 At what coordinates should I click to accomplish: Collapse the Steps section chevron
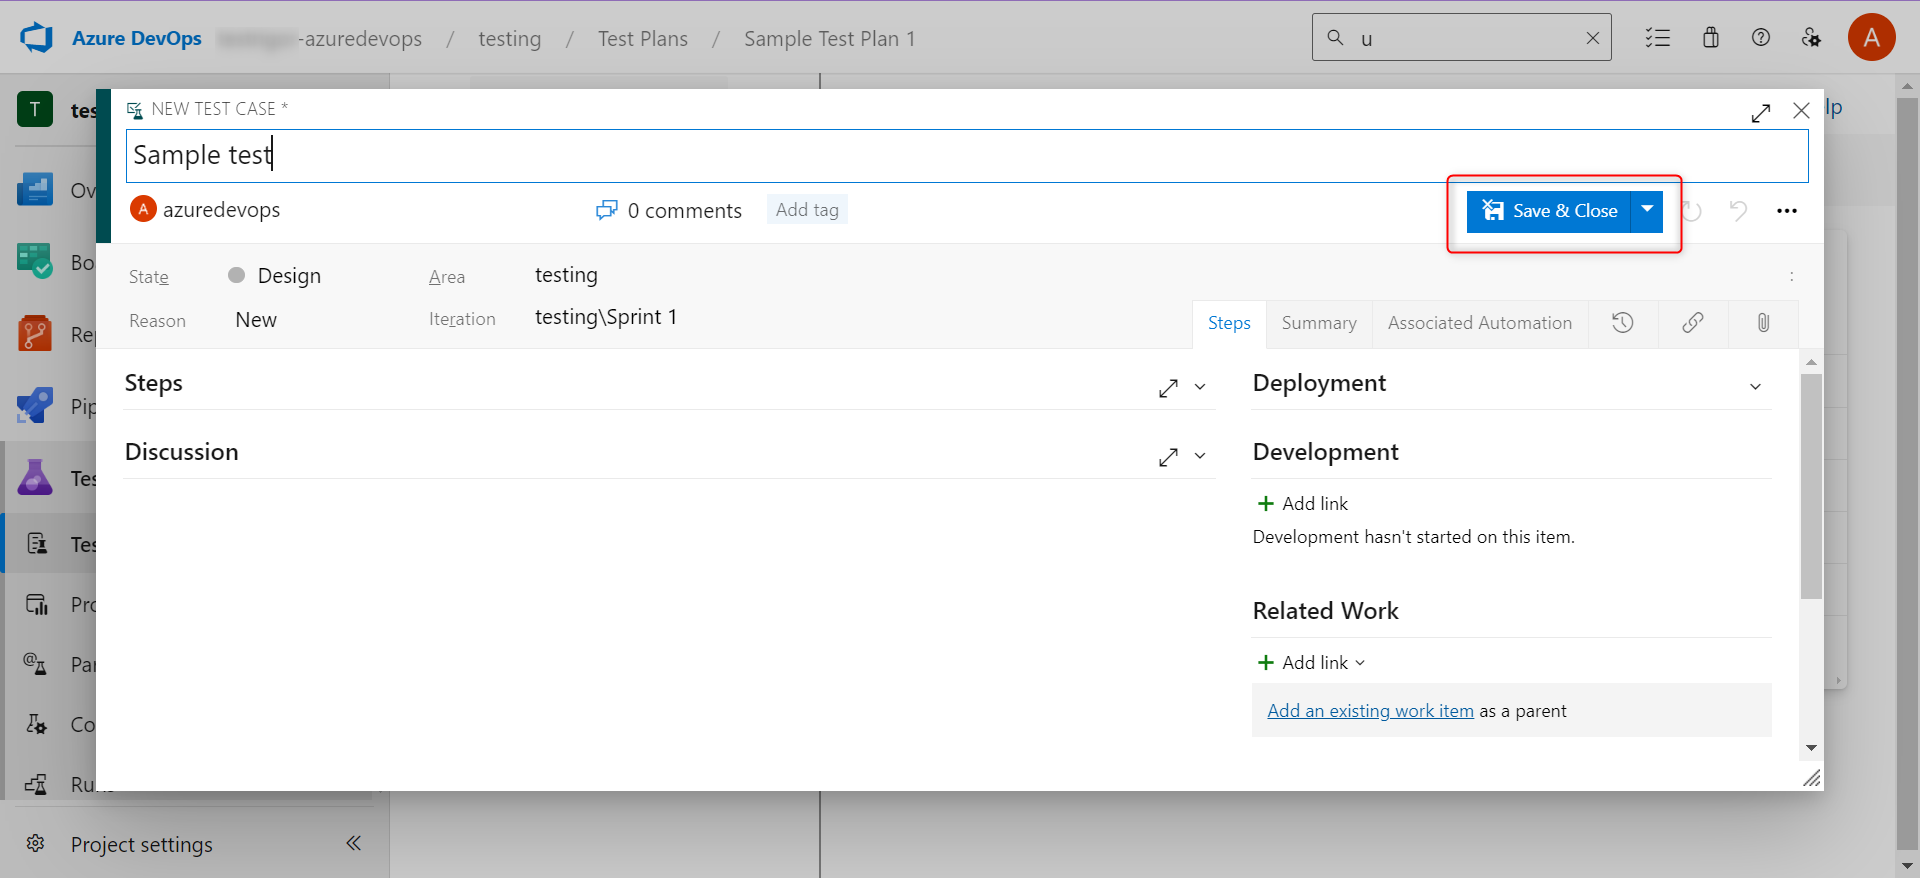(x=1200, y=387)
